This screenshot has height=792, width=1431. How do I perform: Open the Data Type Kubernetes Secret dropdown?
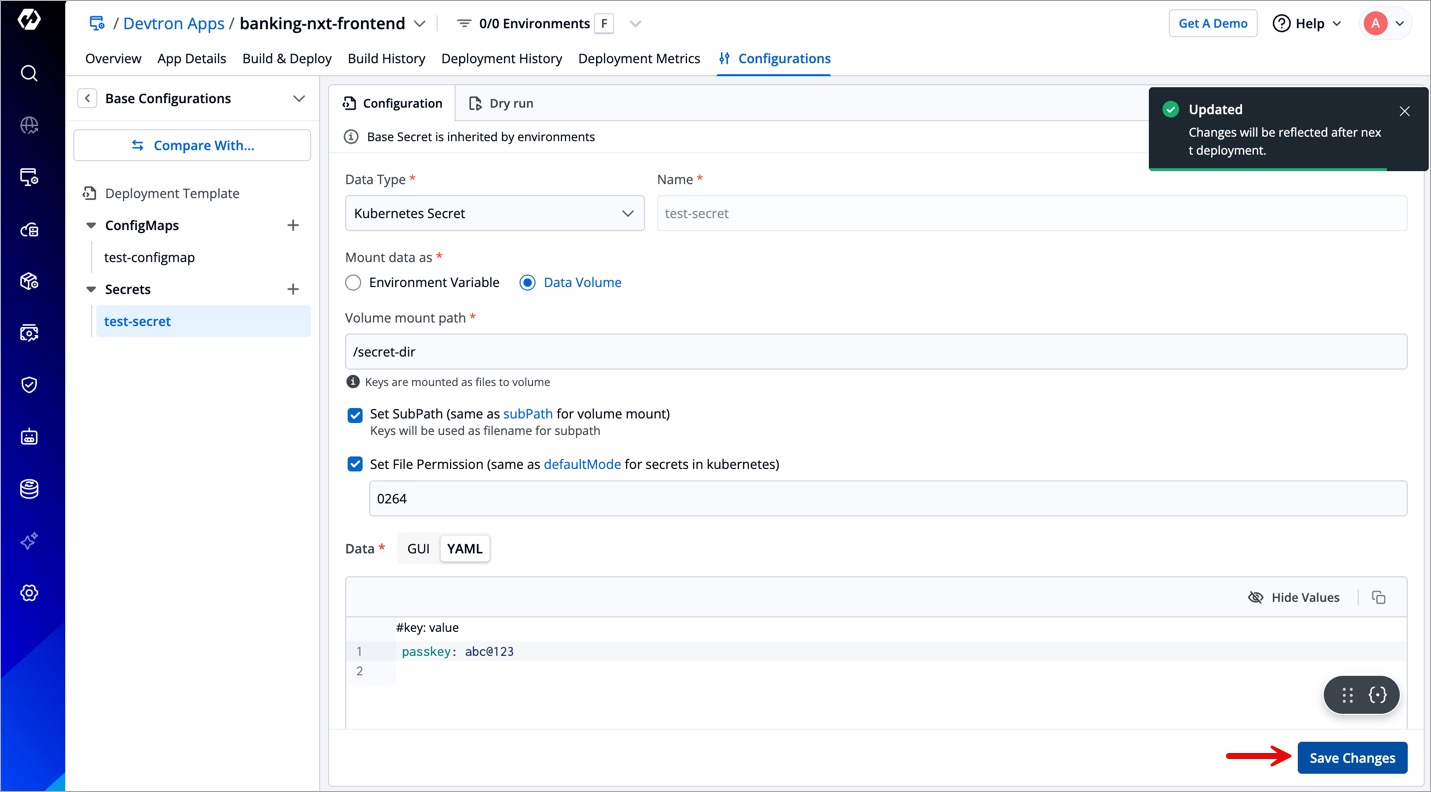pyautogui.click(x=494, y=213)
